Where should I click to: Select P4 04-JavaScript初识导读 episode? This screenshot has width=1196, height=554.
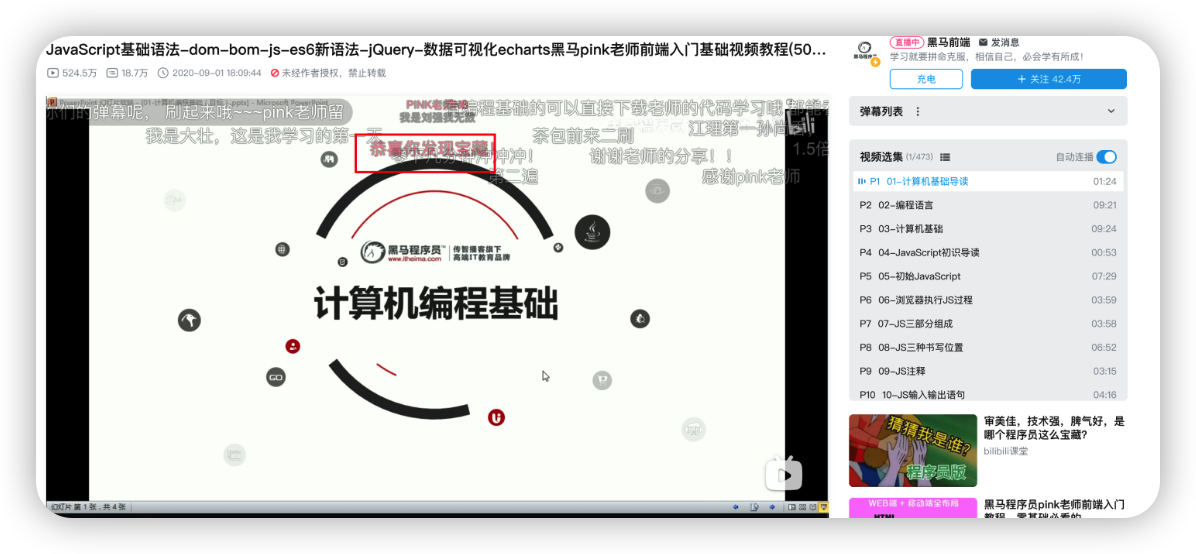tap(988, 252)
